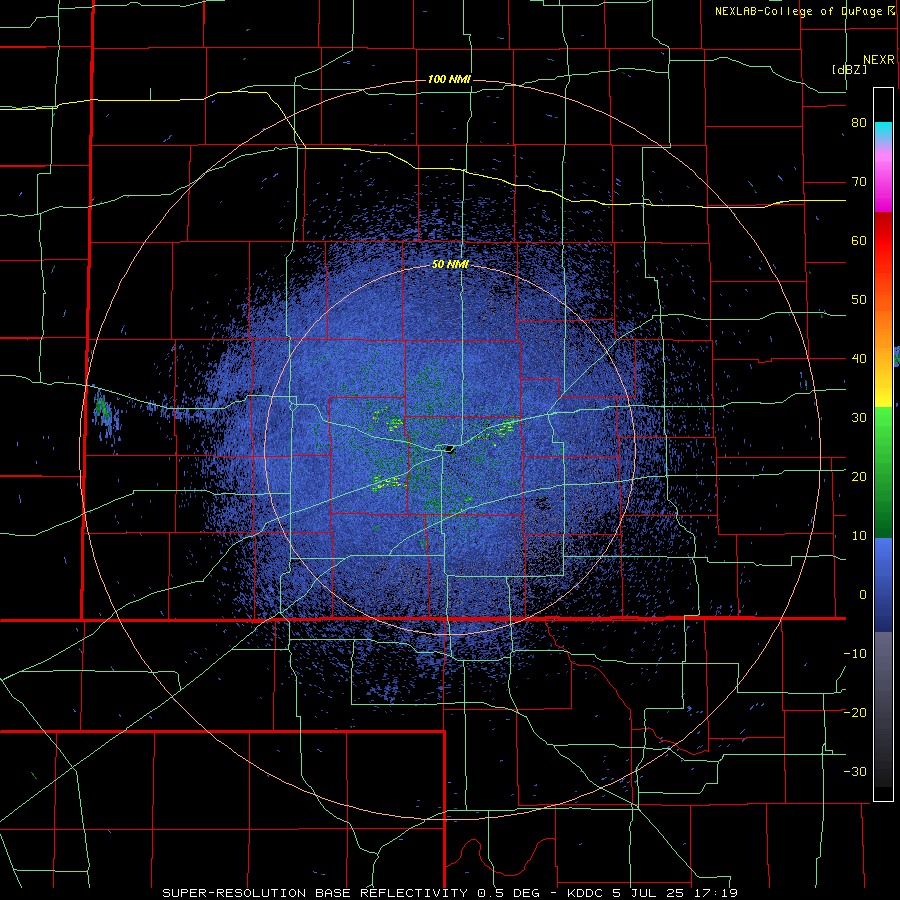Click the Super-Resolution Base Reflectivity caption
The image size is (900, 900).
pos(450,893)
